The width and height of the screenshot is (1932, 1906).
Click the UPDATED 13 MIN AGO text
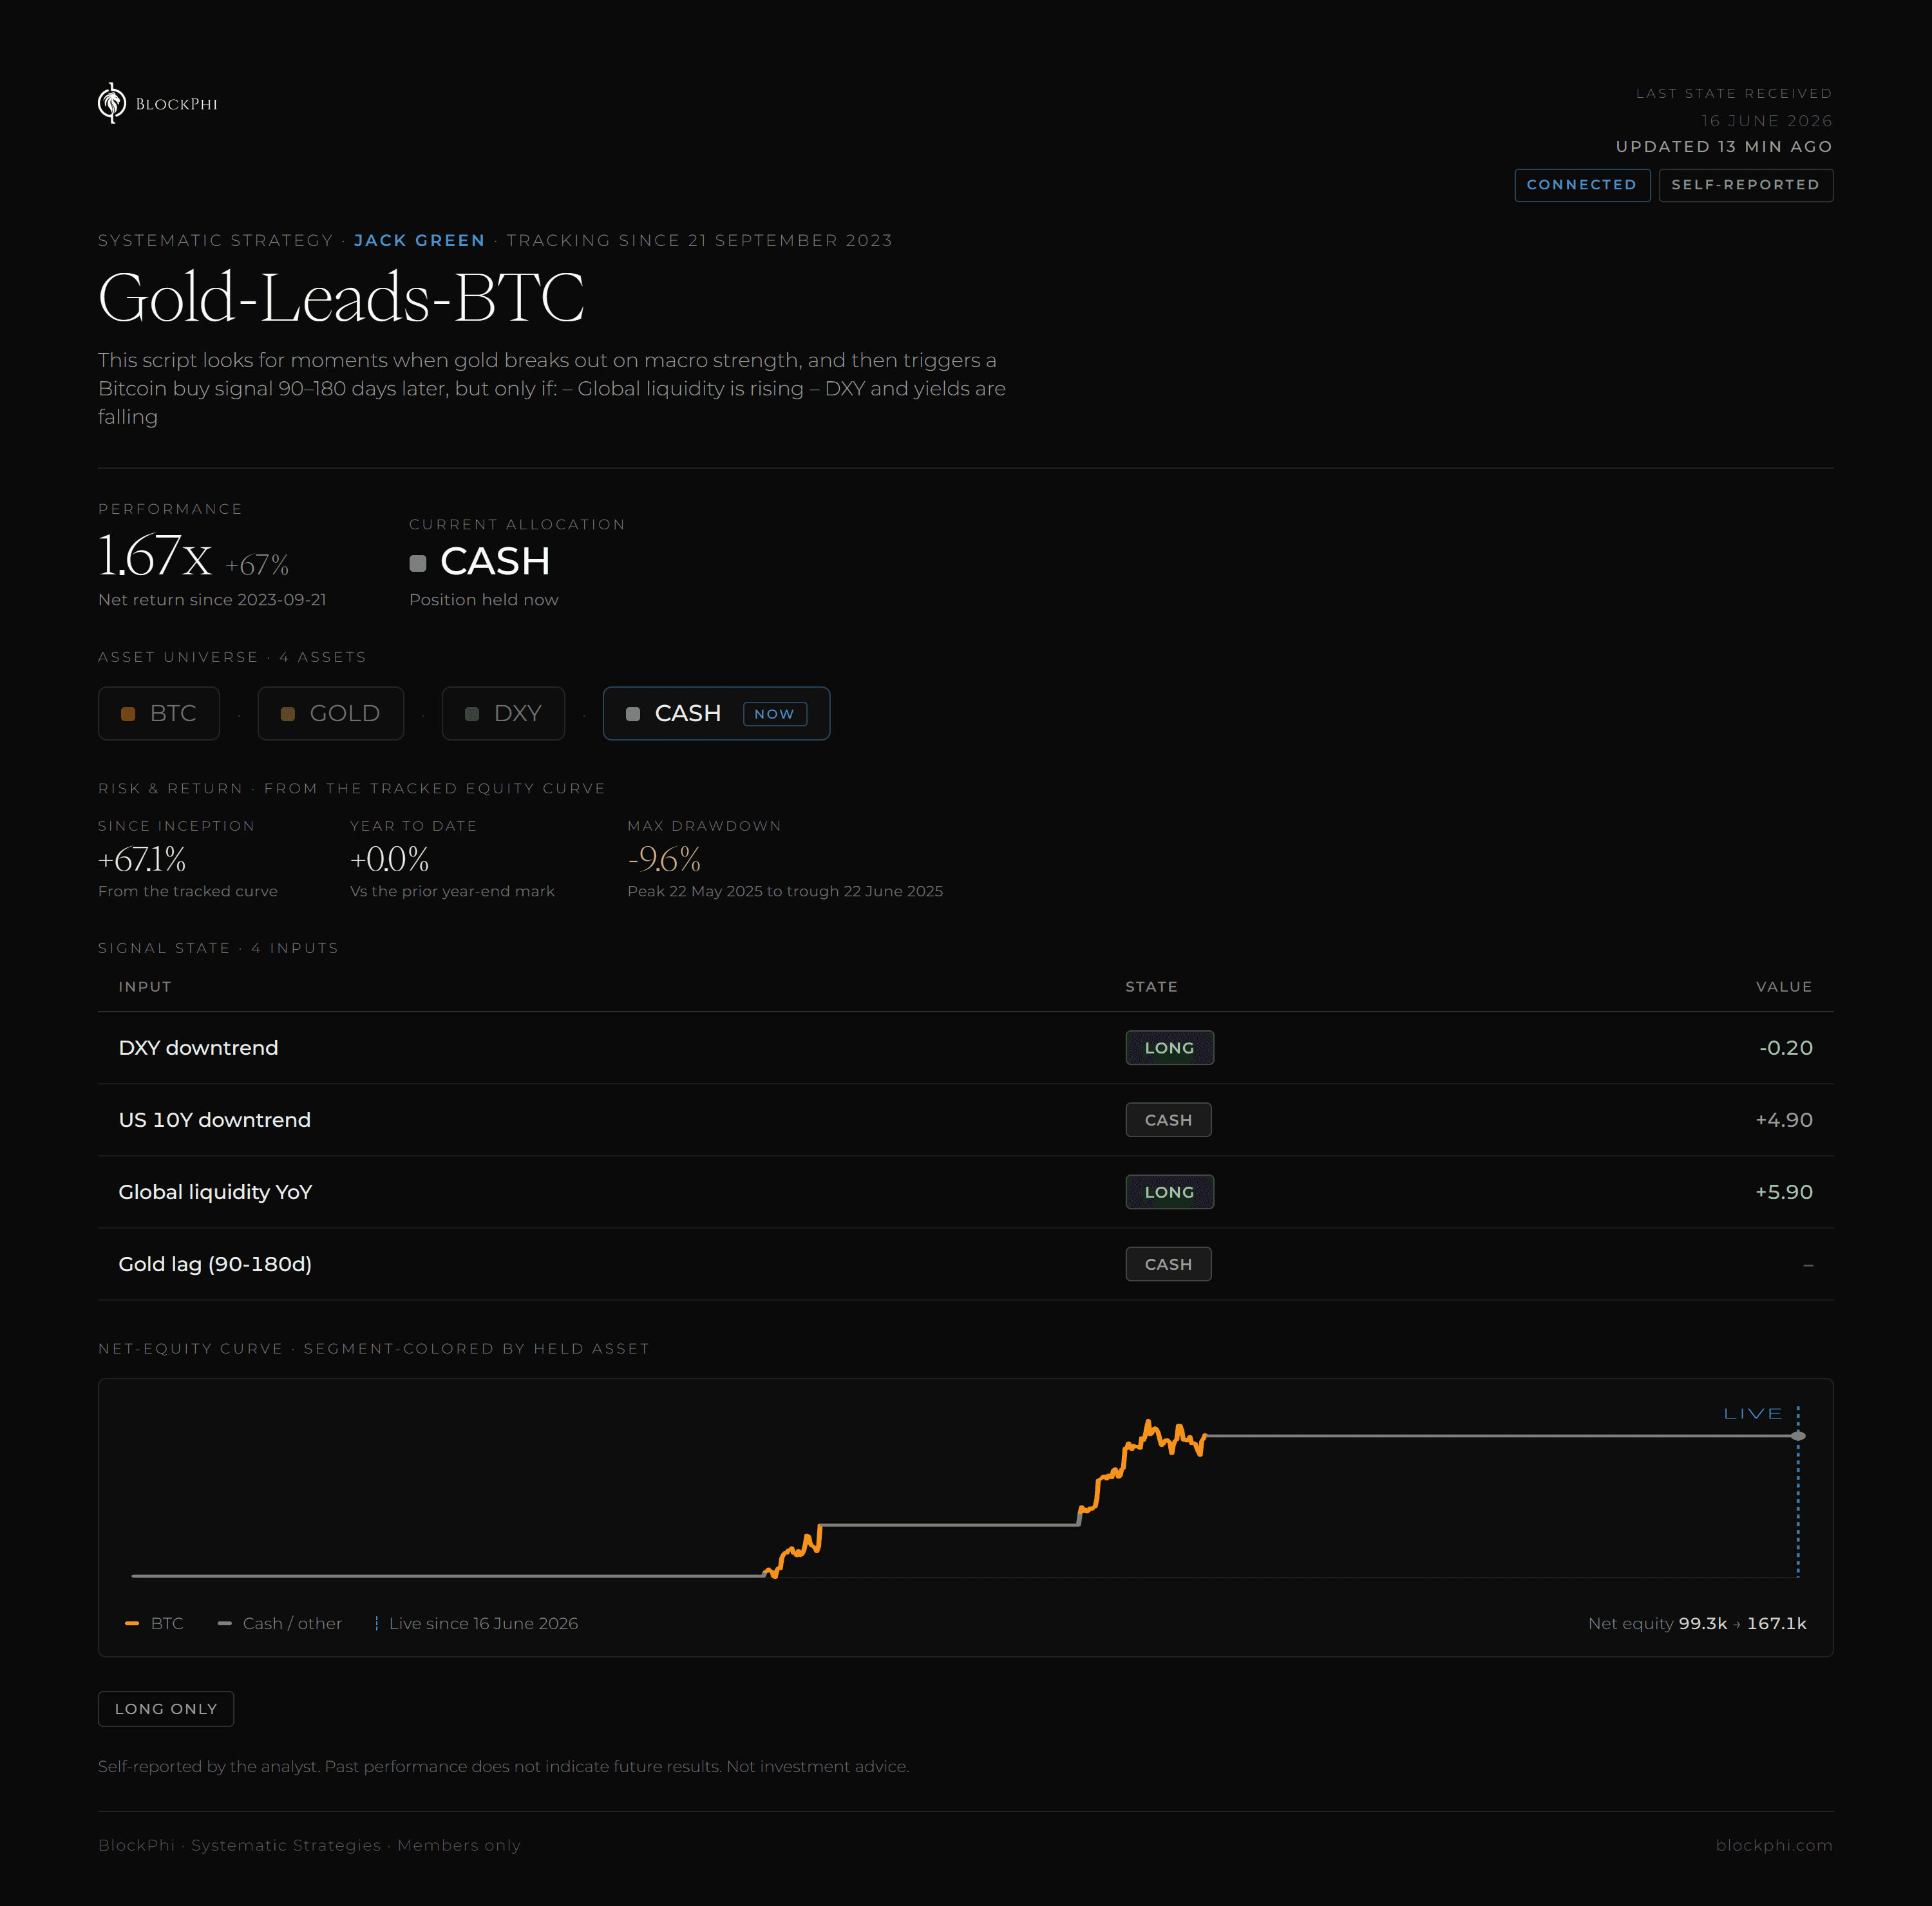(1724, 146)
